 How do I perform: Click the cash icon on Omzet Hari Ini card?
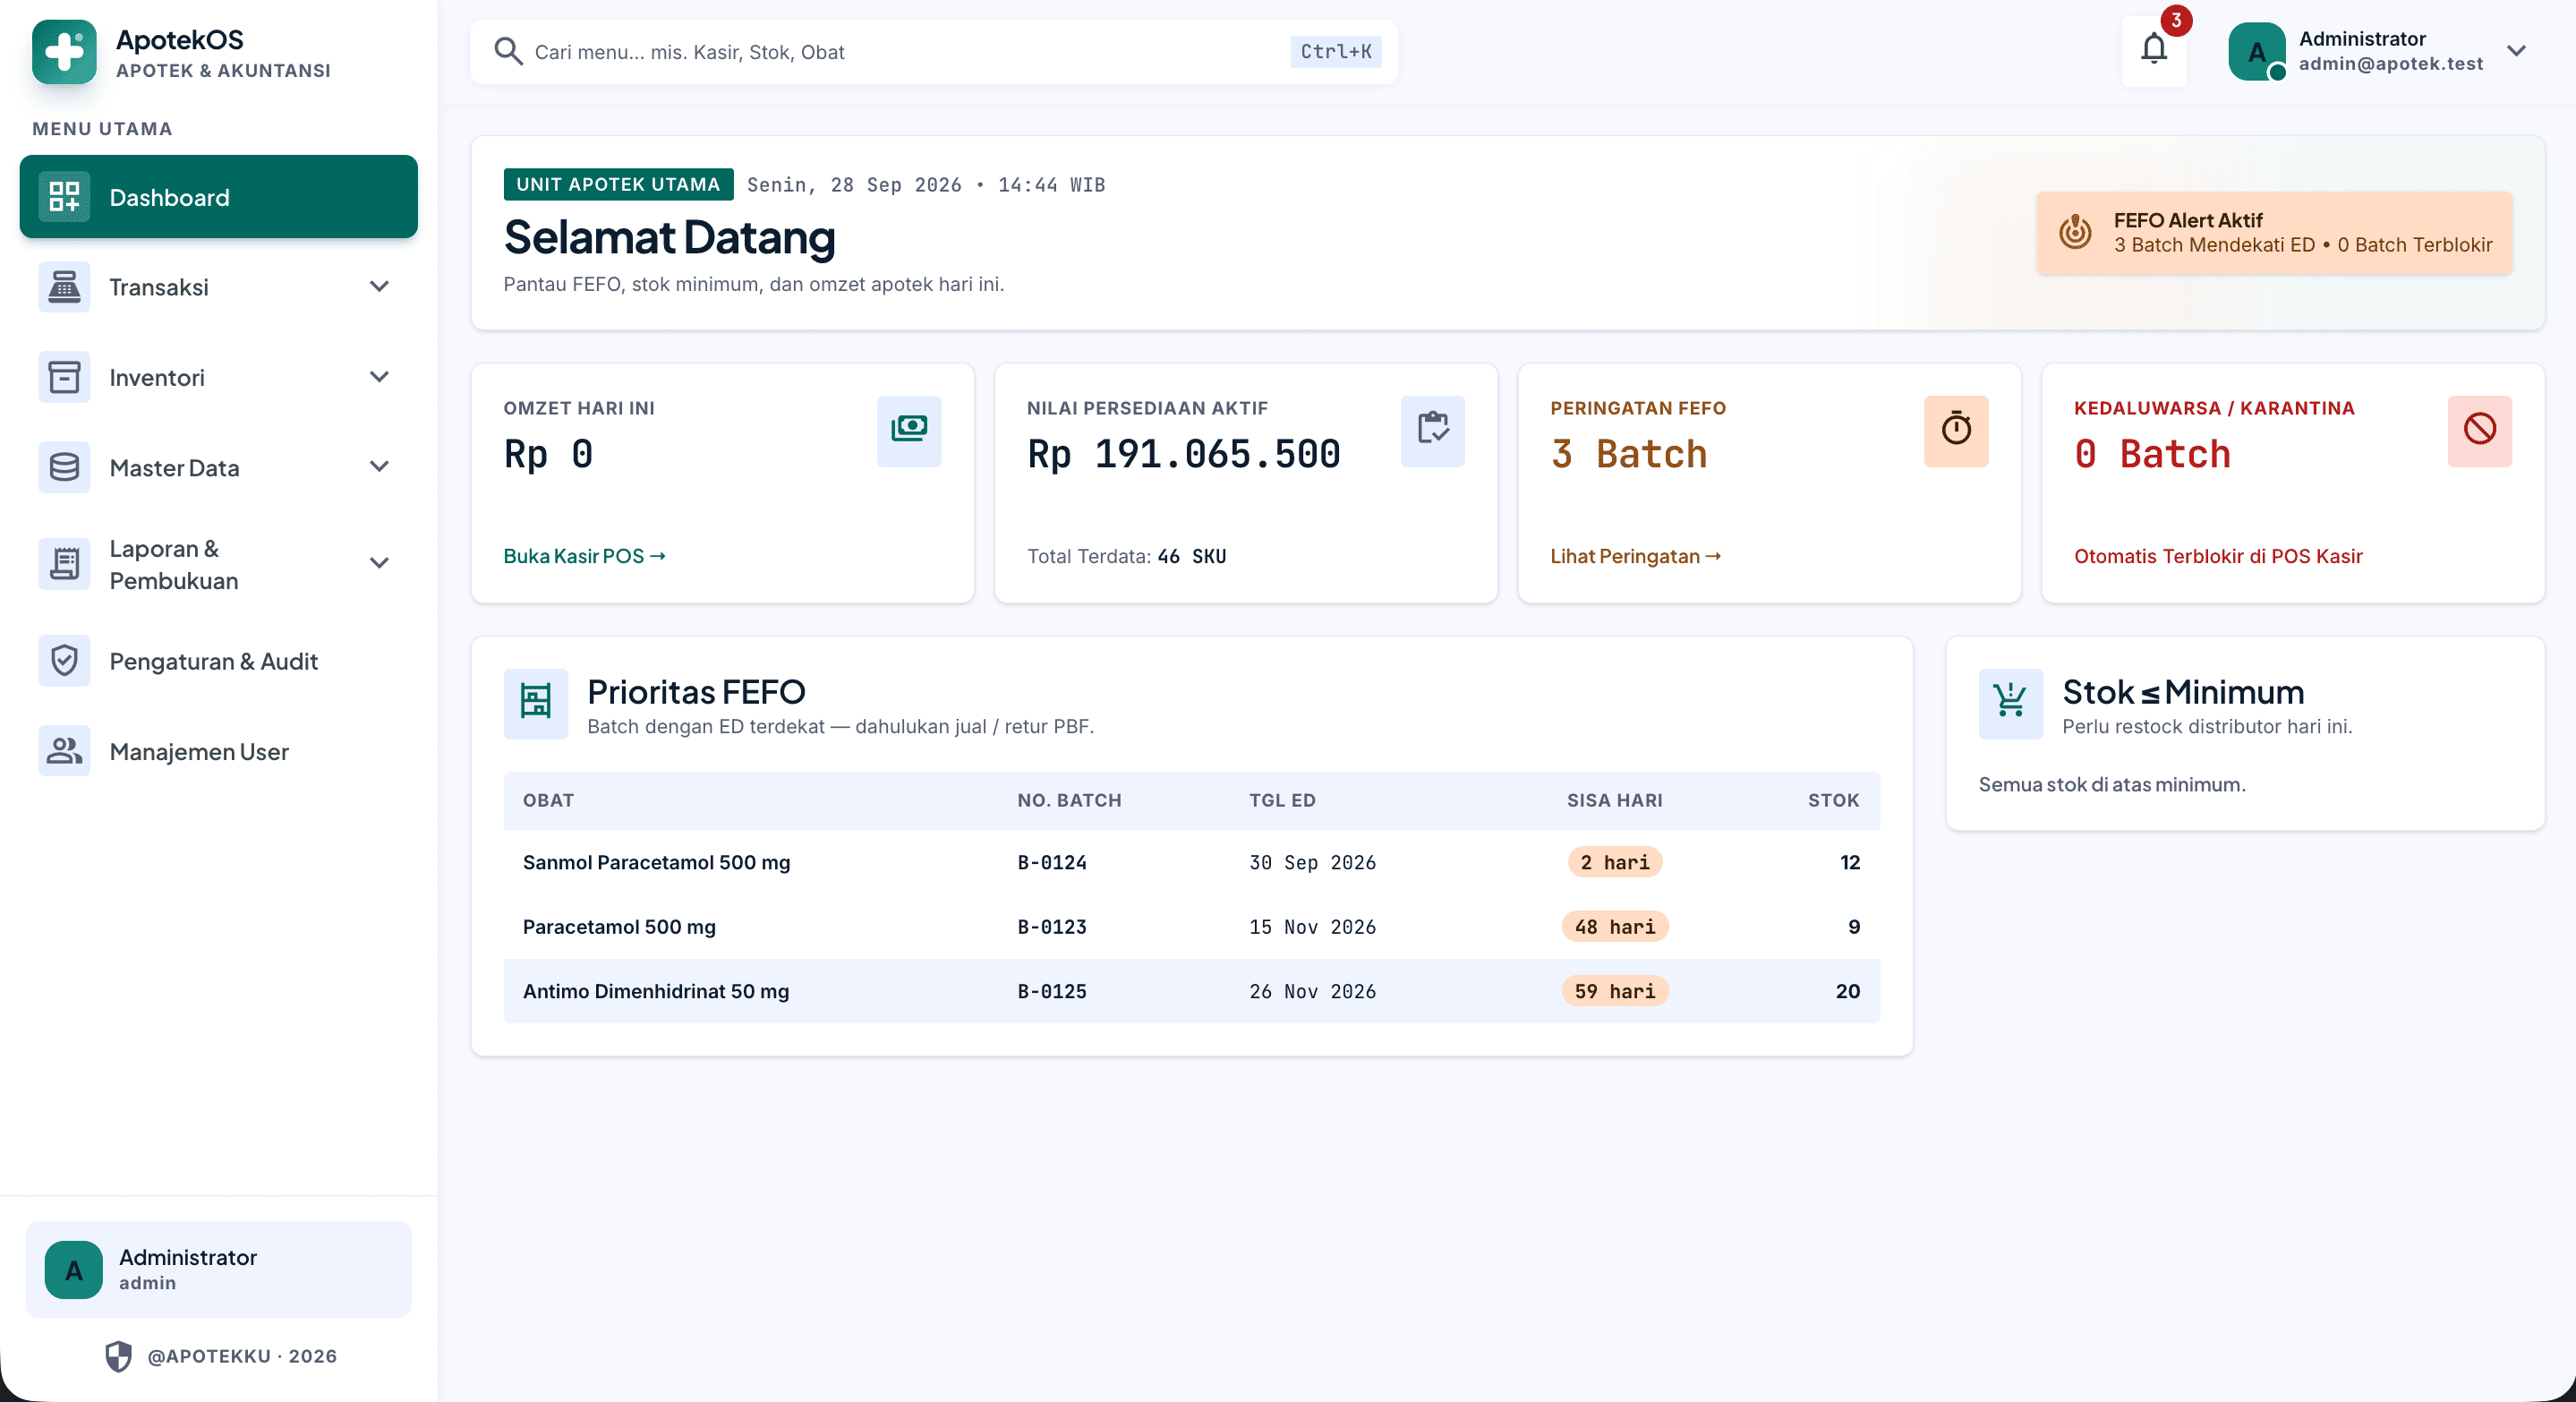point(909,431)
